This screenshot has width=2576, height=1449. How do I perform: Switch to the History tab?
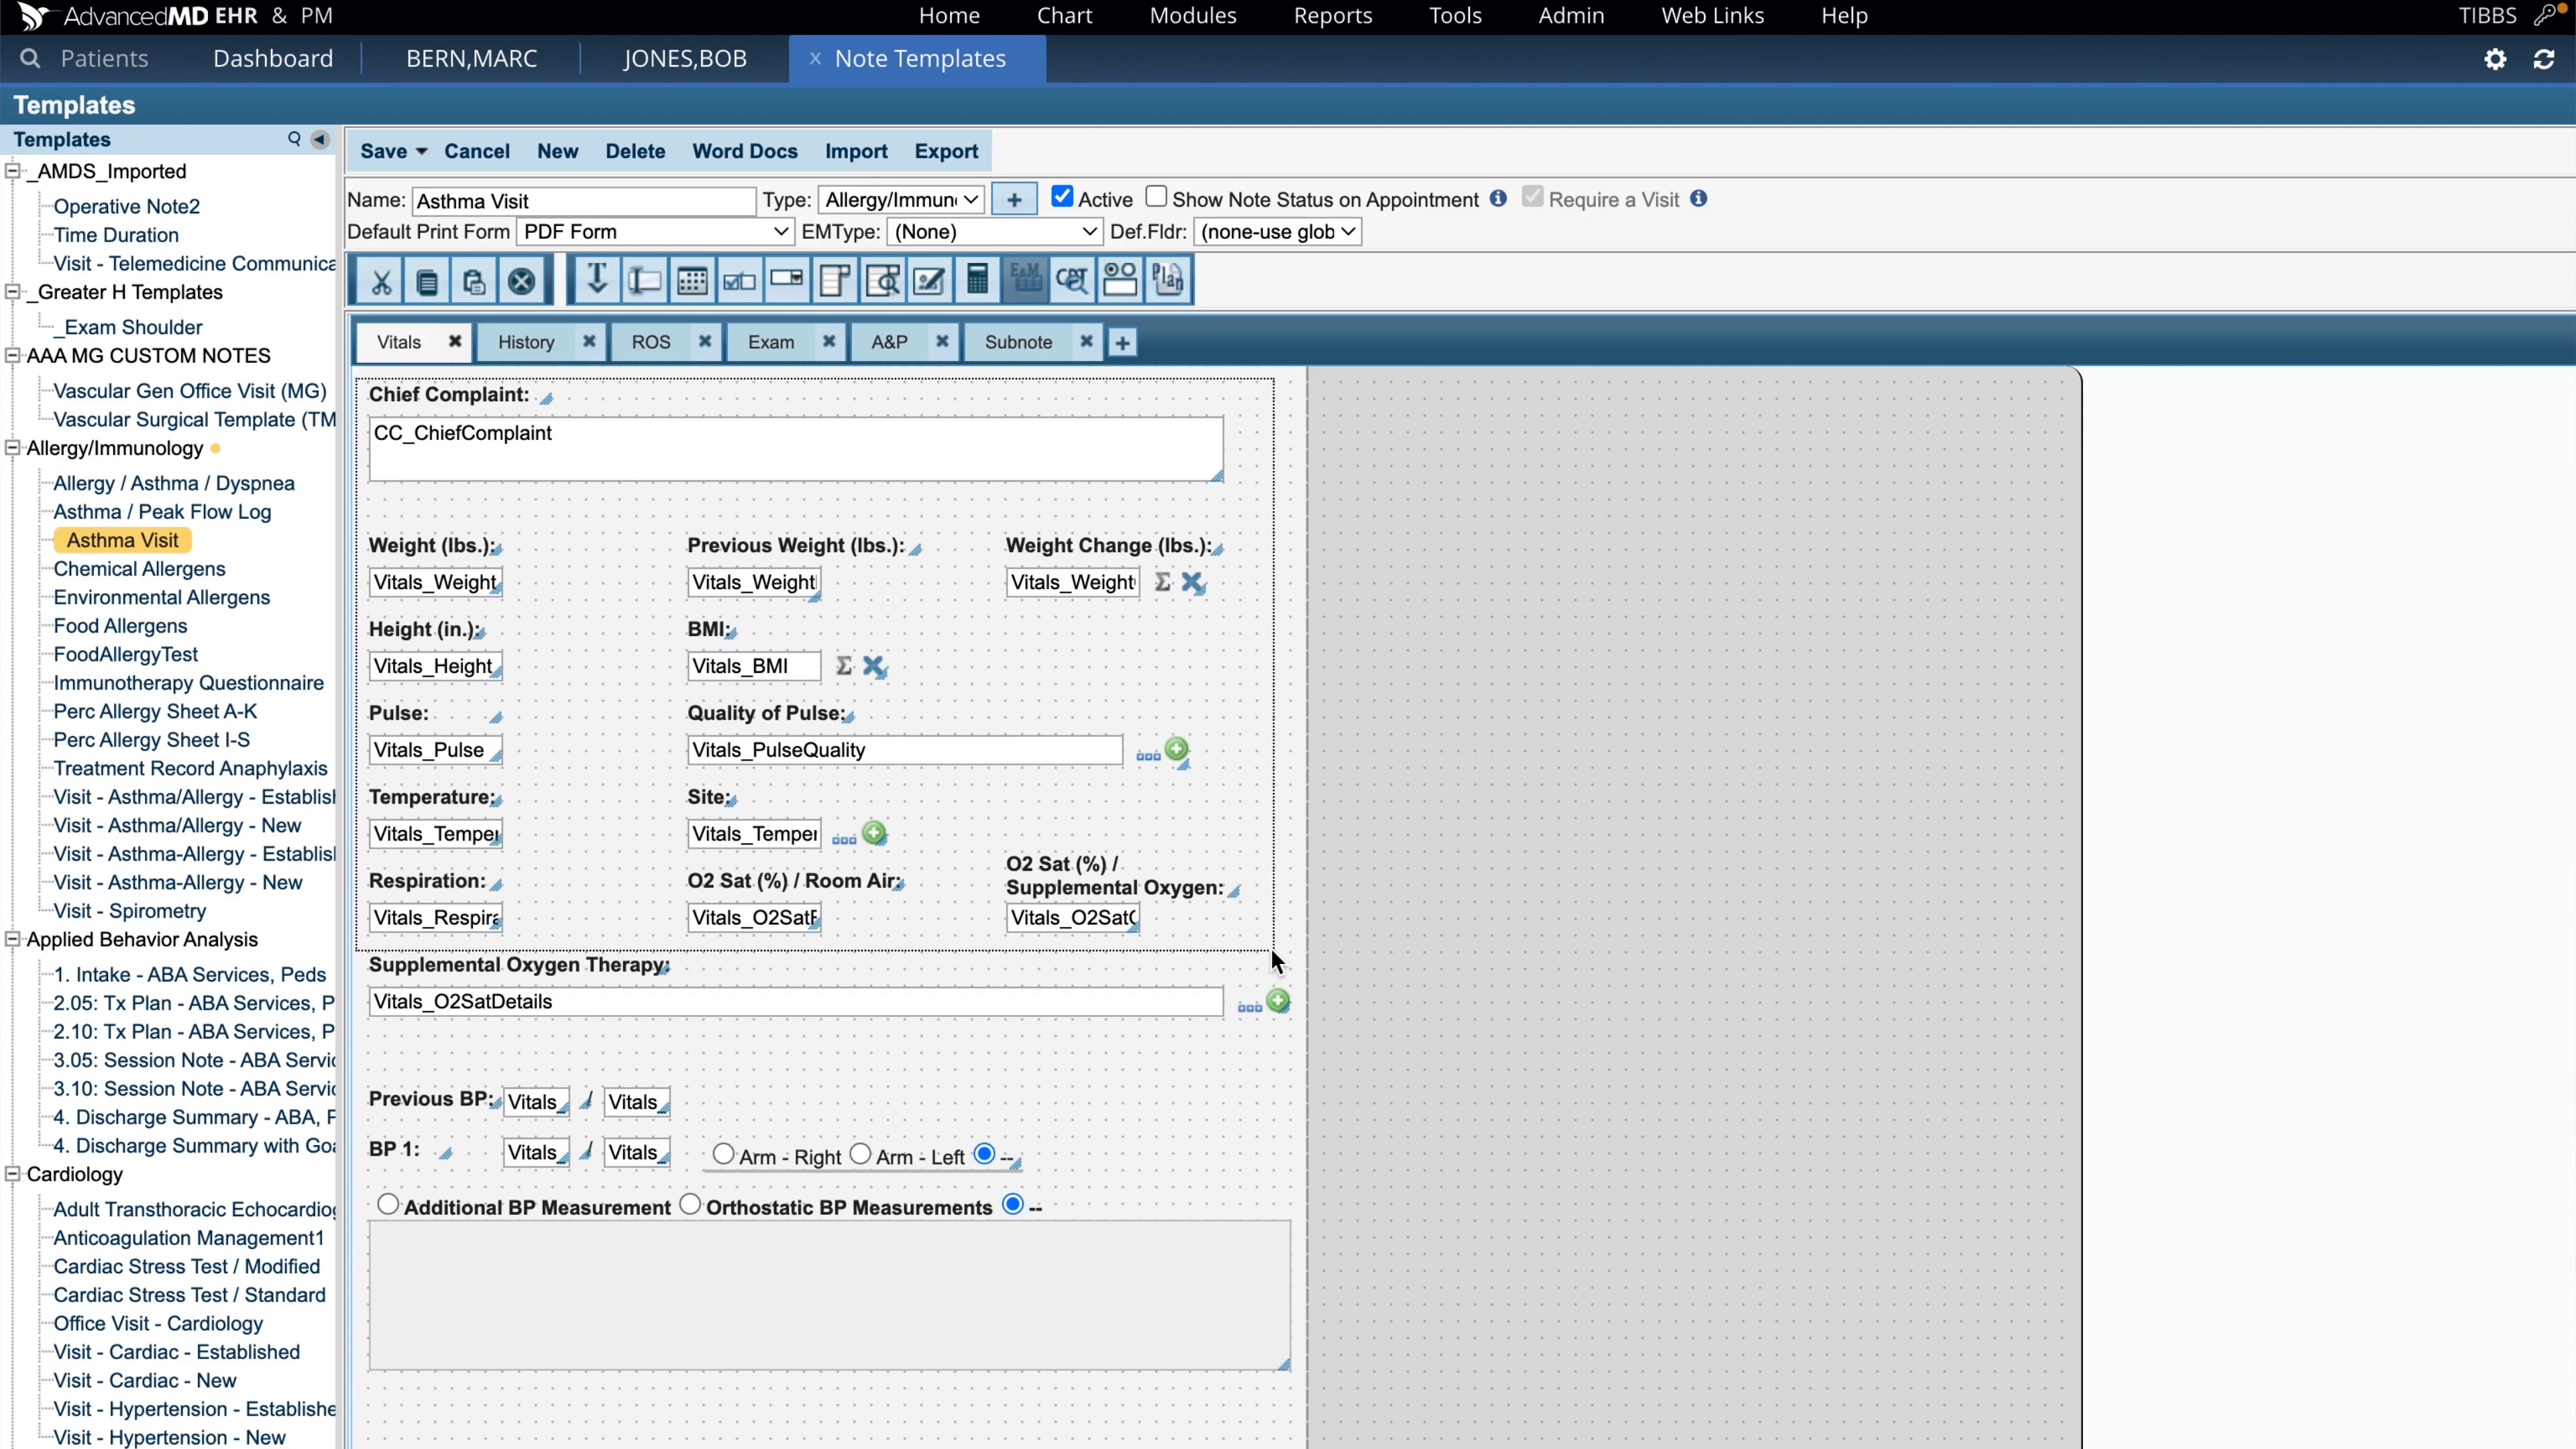526,342
